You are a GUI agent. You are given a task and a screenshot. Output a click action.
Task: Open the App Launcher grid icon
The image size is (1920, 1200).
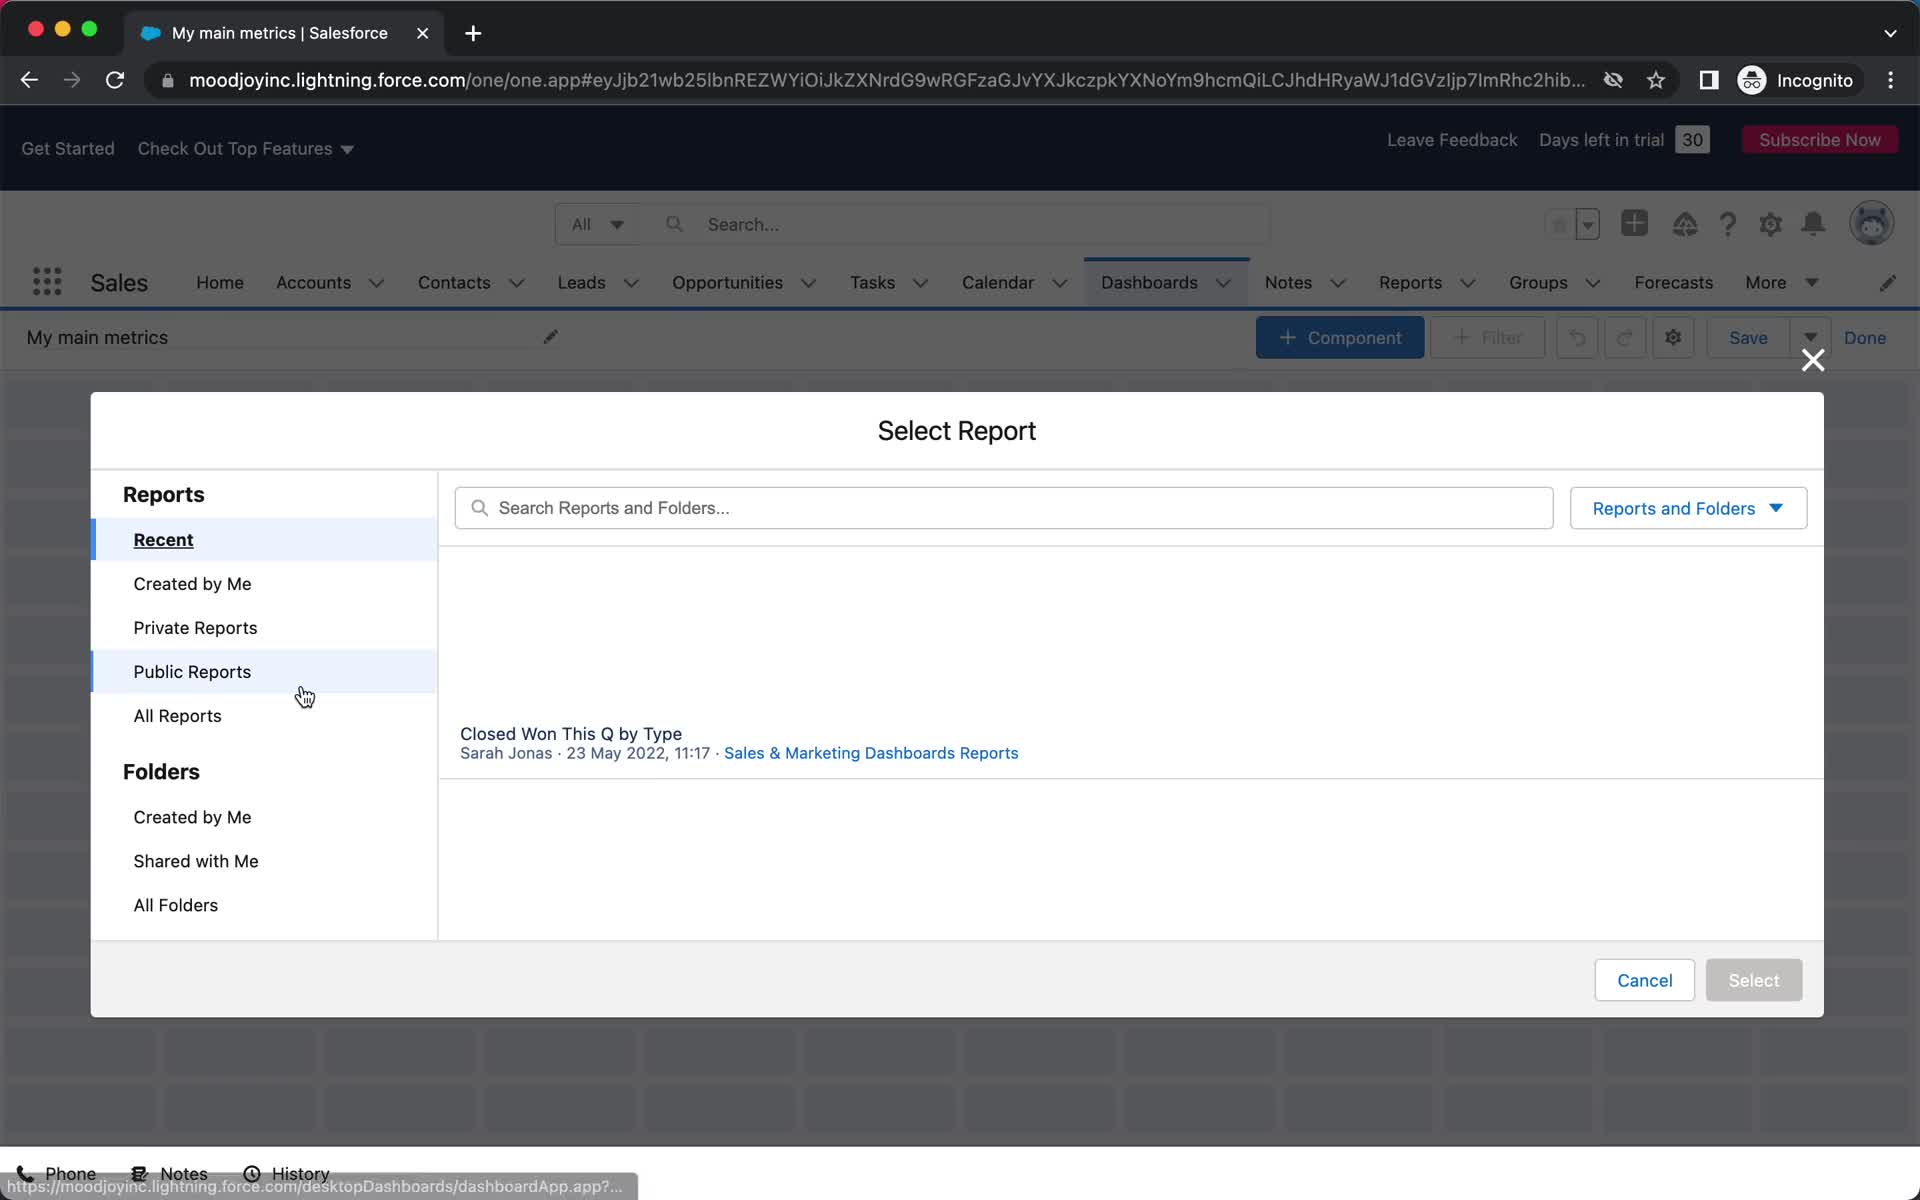[47, 282]
